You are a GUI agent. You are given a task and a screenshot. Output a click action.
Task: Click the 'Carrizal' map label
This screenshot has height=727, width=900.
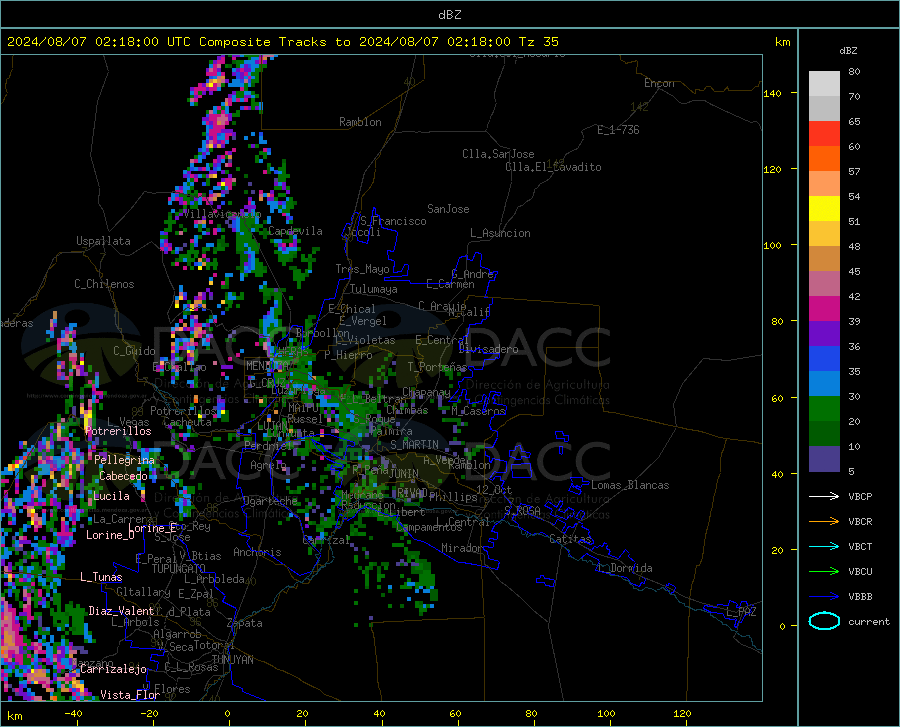[x=326, y=540]
